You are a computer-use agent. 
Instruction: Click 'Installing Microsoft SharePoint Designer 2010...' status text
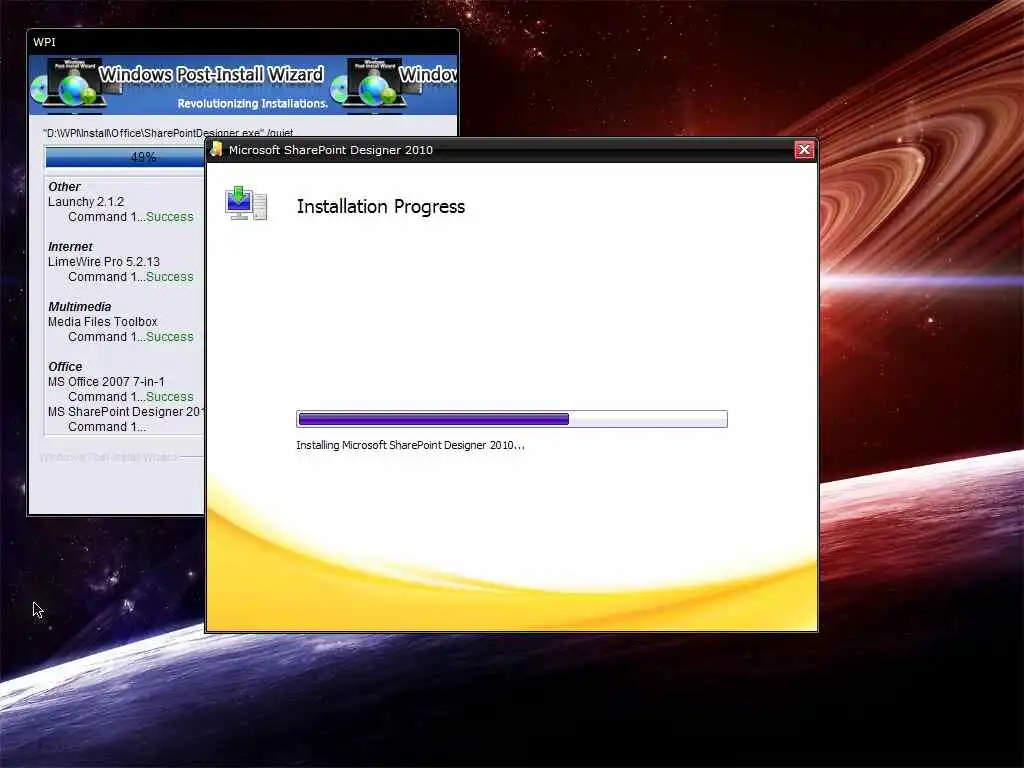pyautogui.click(x=410, y=445)
